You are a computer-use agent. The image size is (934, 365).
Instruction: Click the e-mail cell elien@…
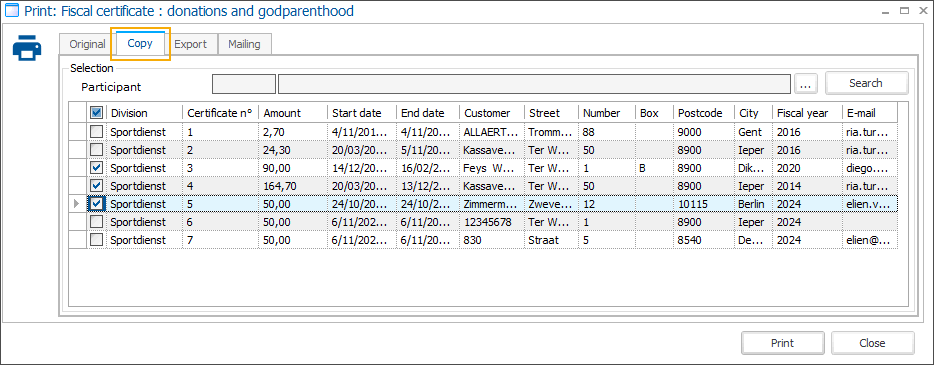pos(870,240)
